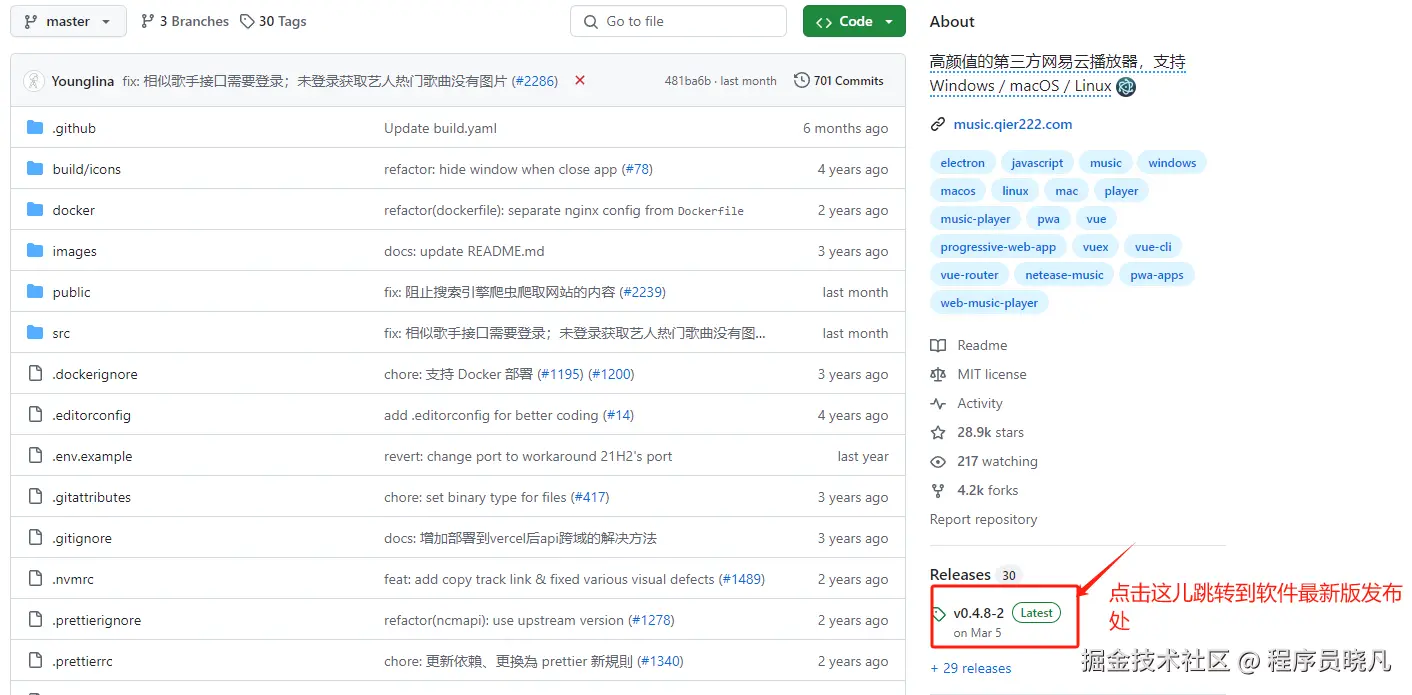View the 28.9k stars link
The height and width of the screenshot is (695, 1412).
(990, 432)
